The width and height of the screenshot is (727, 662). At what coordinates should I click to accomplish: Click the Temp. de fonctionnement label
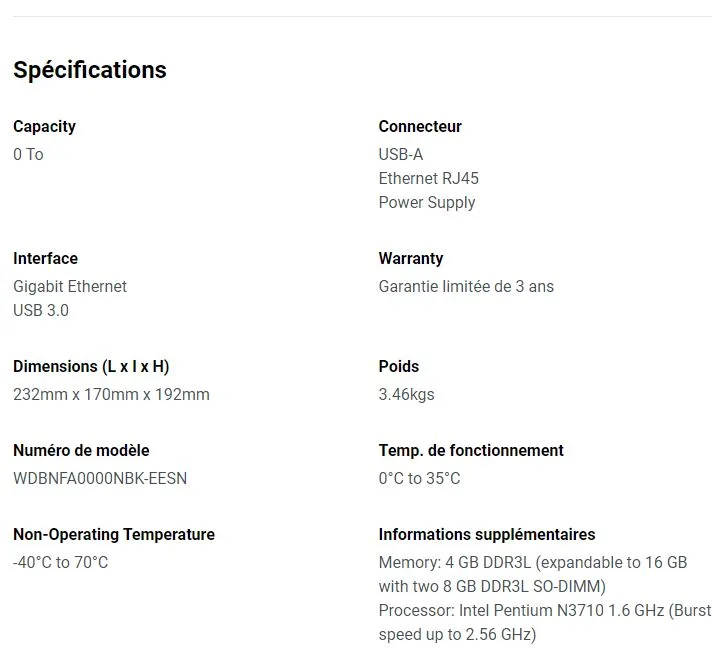tap(471, 451)
